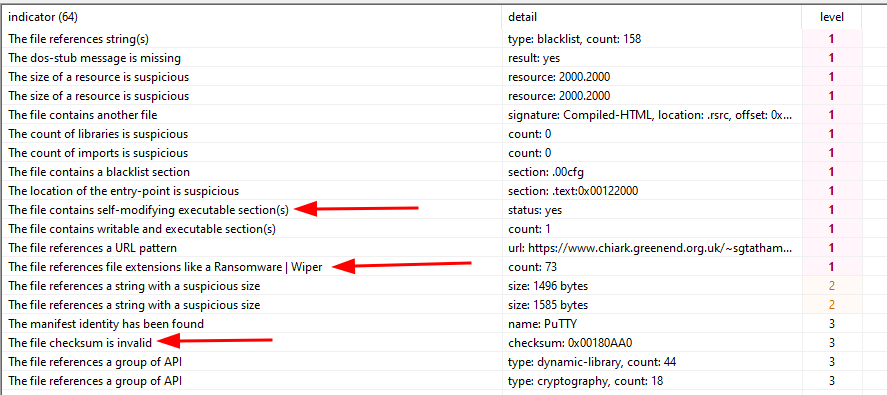Sort by the detail column header
887x395 pixels.
(522, 18)
